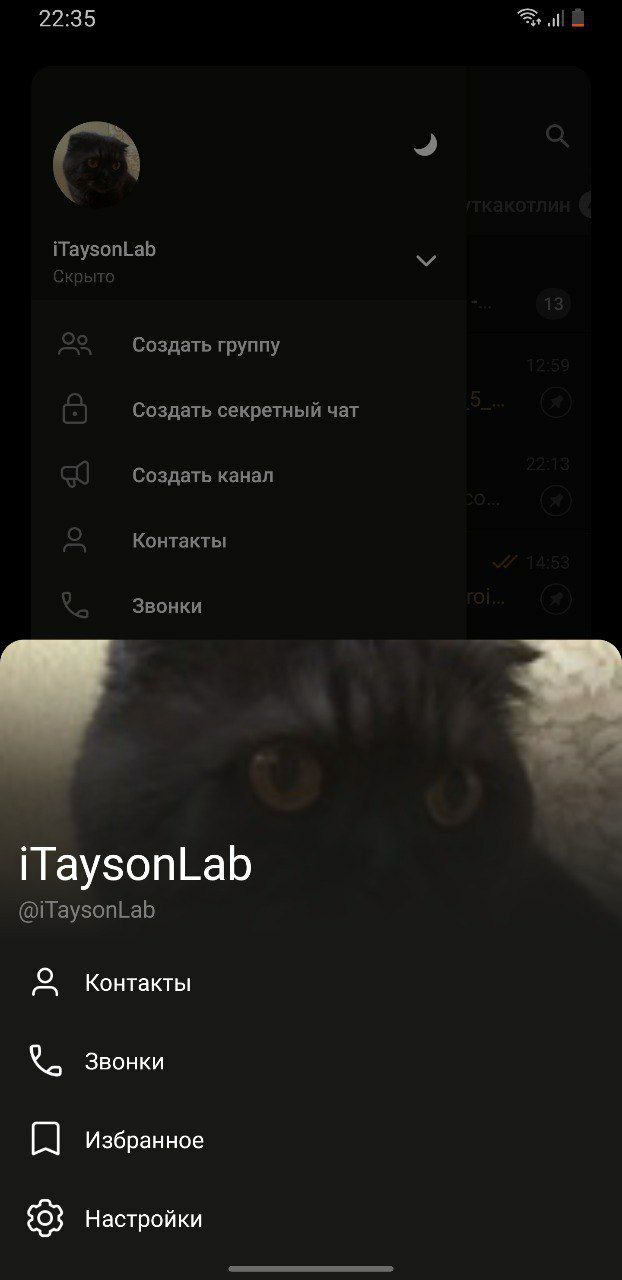Select Создать группу menu entry

pos(248,345)
